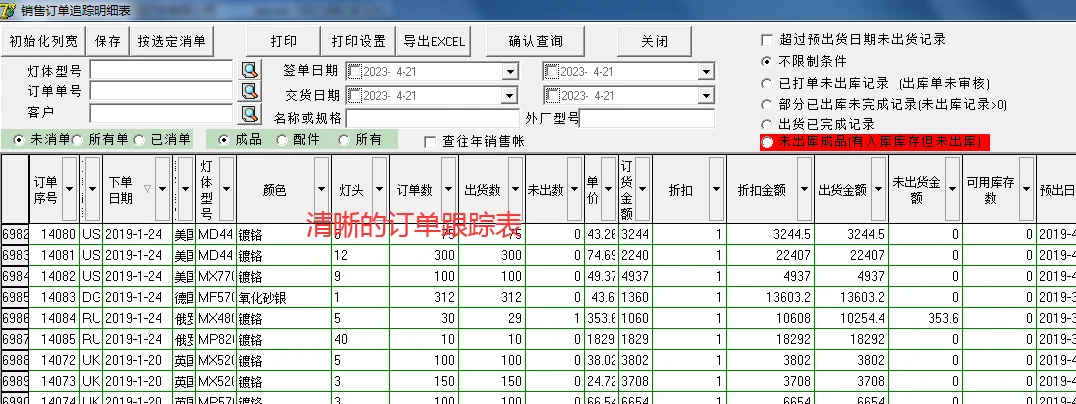Viewport: 1076px width, 404px height.
Task: Open 折扣 column filter dropdown
Action: [716, 189]
